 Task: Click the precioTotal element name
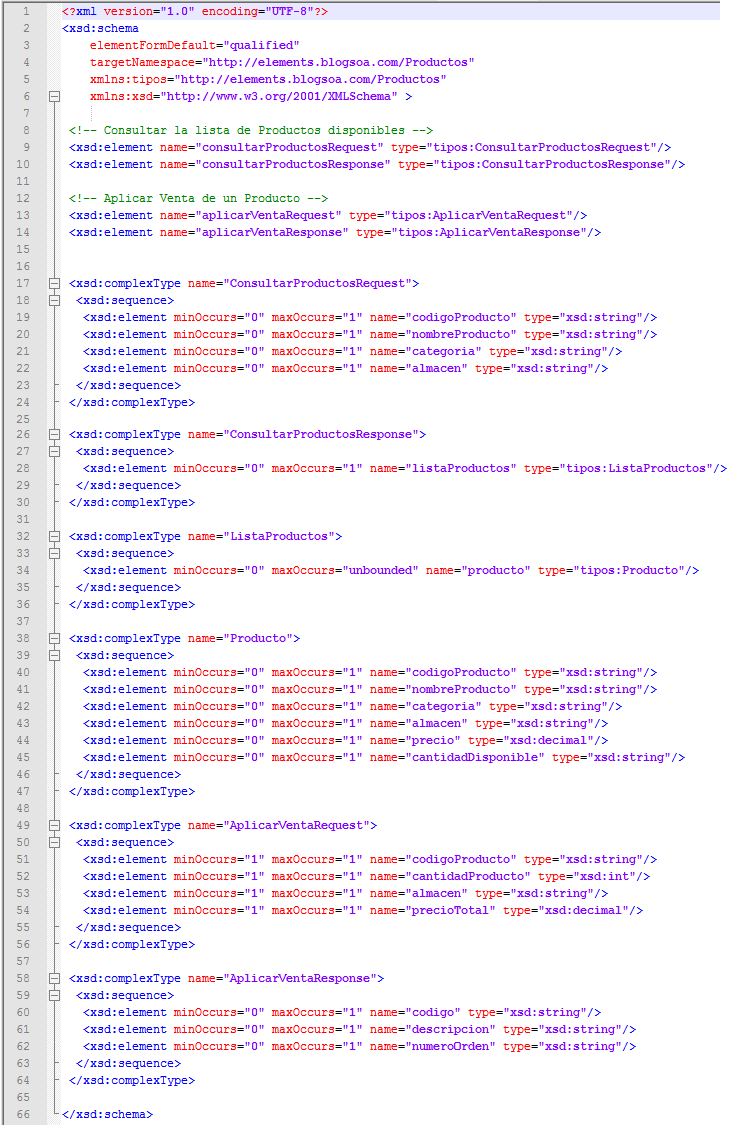click(450, 910)
